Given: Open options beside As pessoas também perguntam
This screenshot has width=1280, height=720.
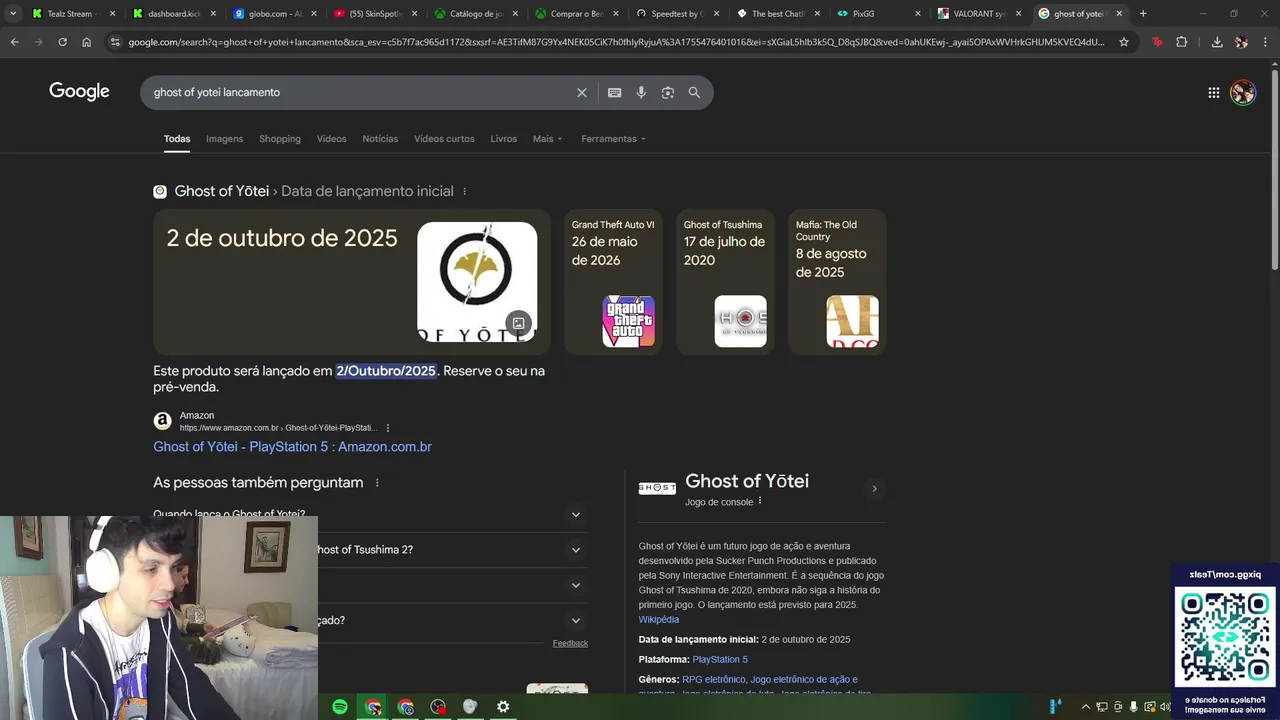Looking at the screenshot, I should pyautogui.click(x=377, y=483).
